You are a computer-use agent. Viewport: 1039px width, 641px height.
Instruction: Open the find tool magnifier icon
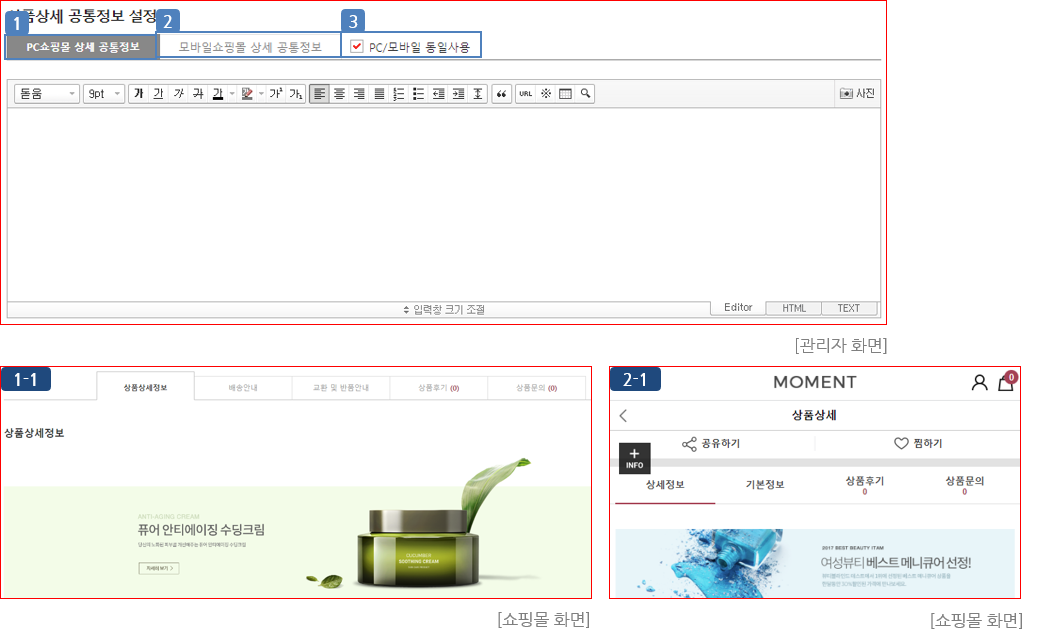click(x=585, y=94)
